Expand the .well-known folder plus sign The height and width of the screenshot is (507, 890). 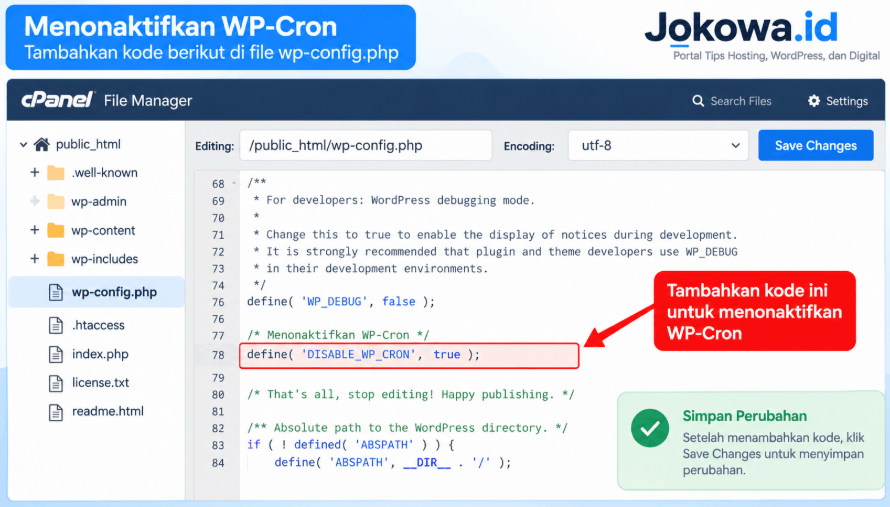point(35,172)
